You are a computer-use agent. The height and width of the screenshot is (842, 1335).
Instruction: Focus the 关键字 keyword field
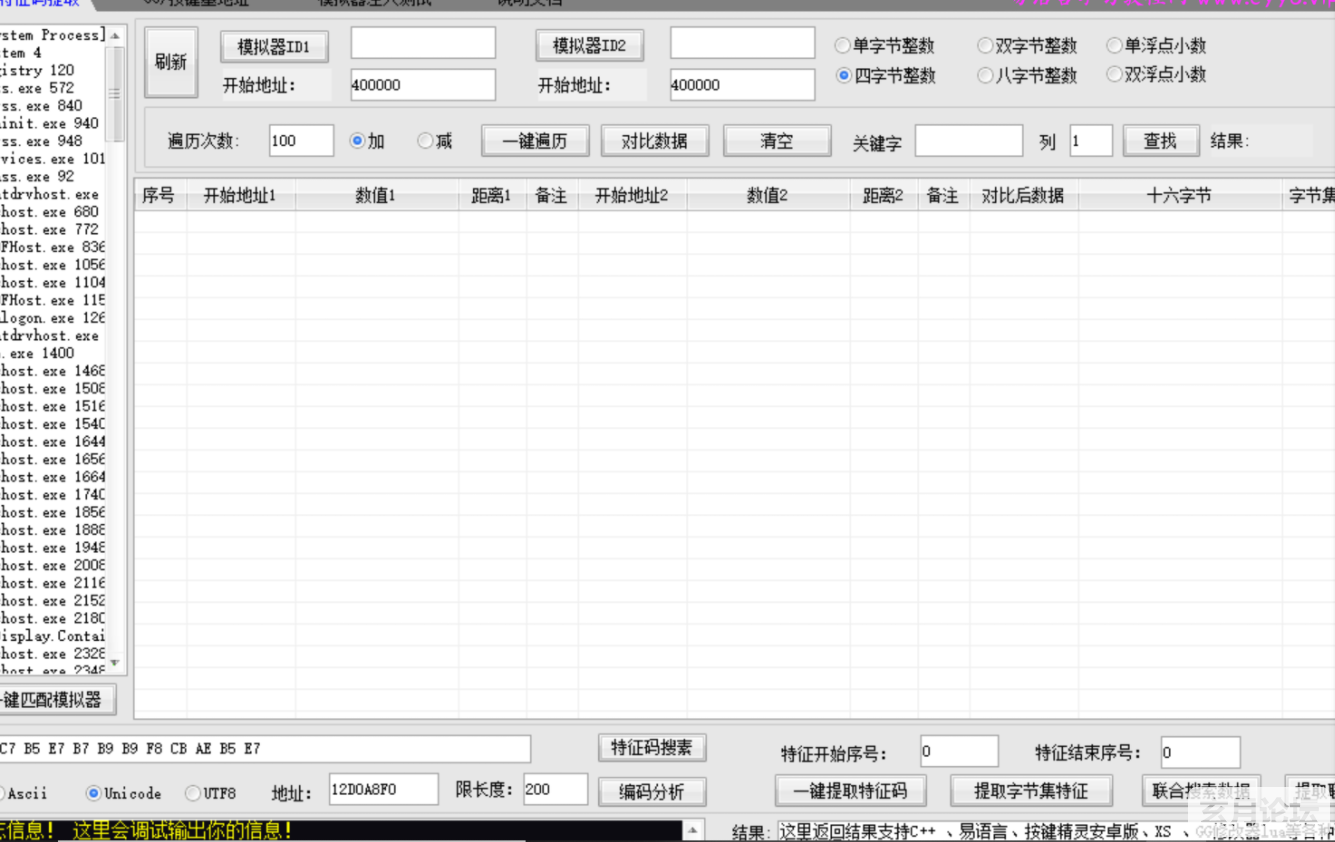tap(969, 141)
